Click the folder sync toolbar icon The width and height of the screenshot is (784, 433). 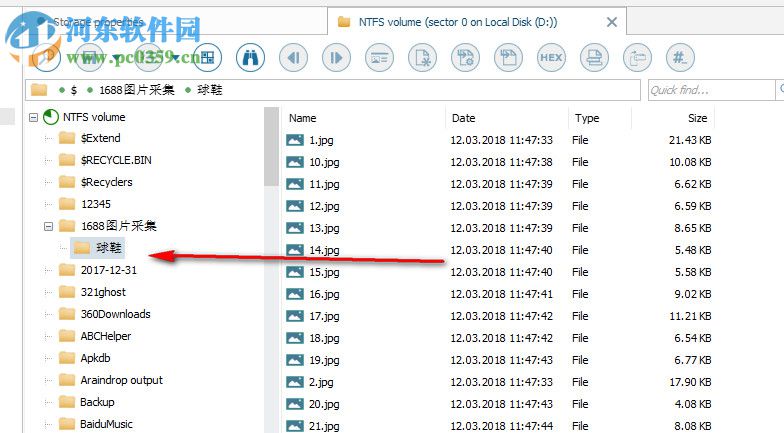click(638, 58)
